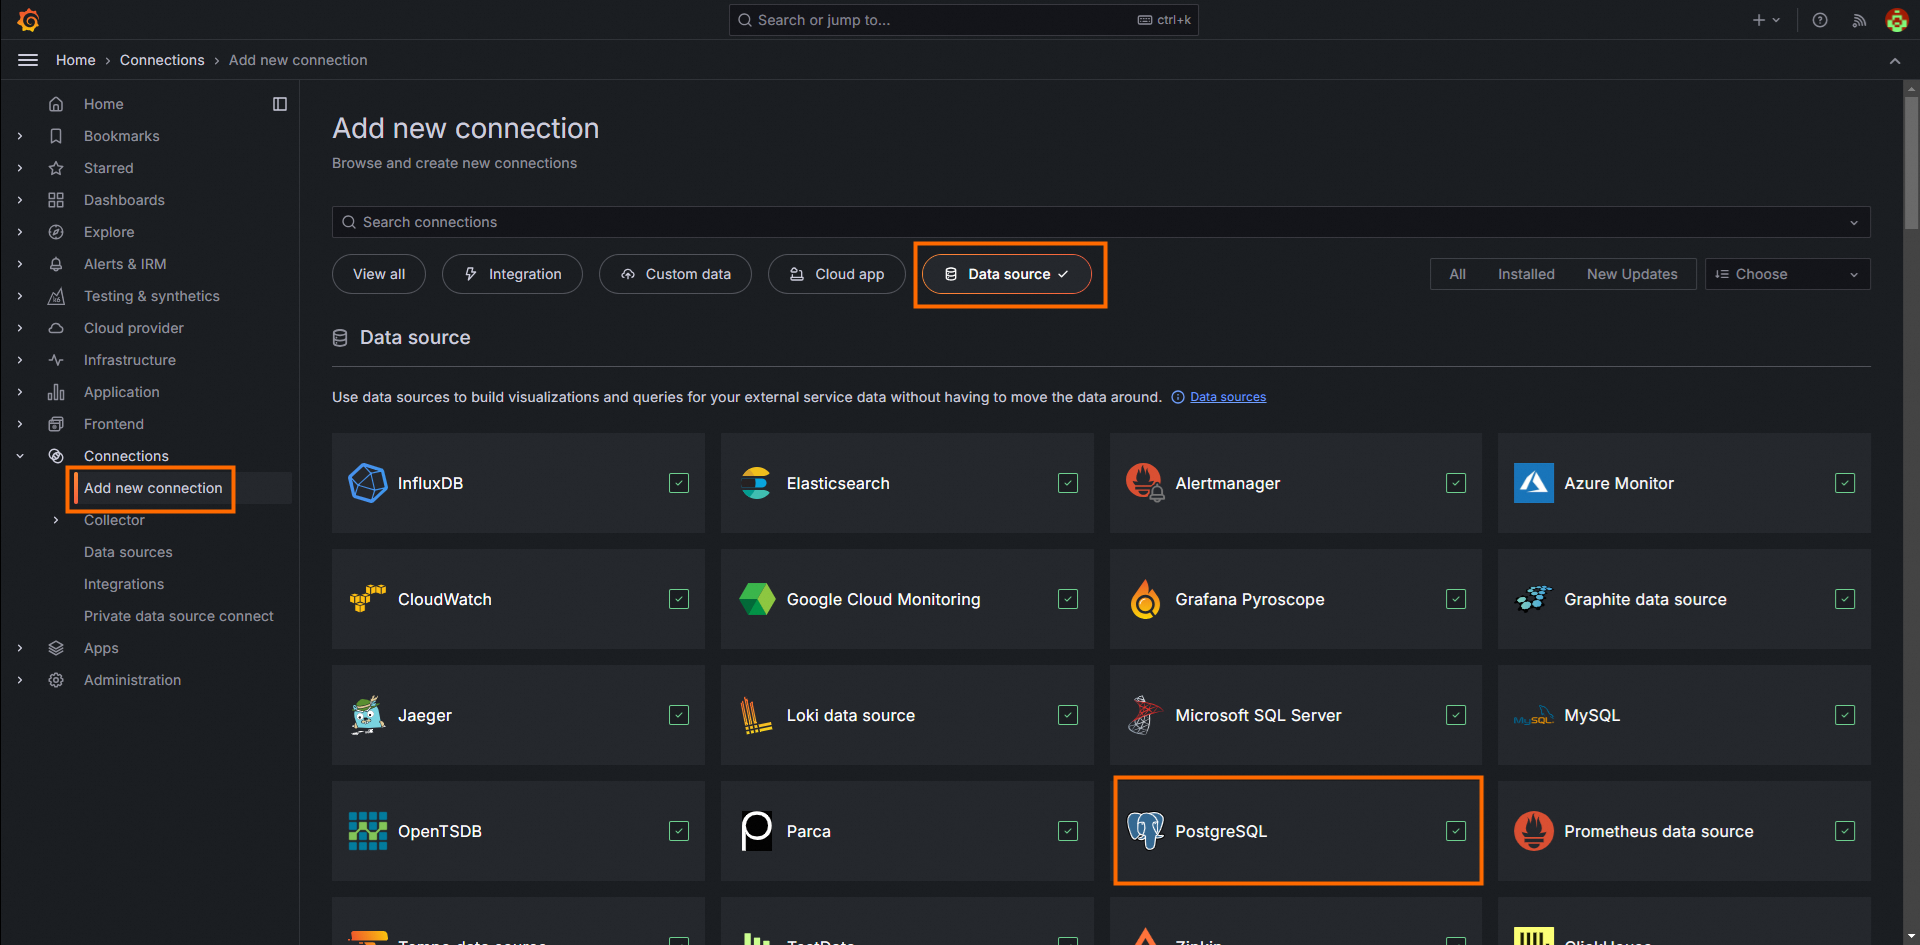Image resolution: width=1920 pixels, height=945 pixels.
Task: Open the help question mark icon
Action: tap(1820, 20)
